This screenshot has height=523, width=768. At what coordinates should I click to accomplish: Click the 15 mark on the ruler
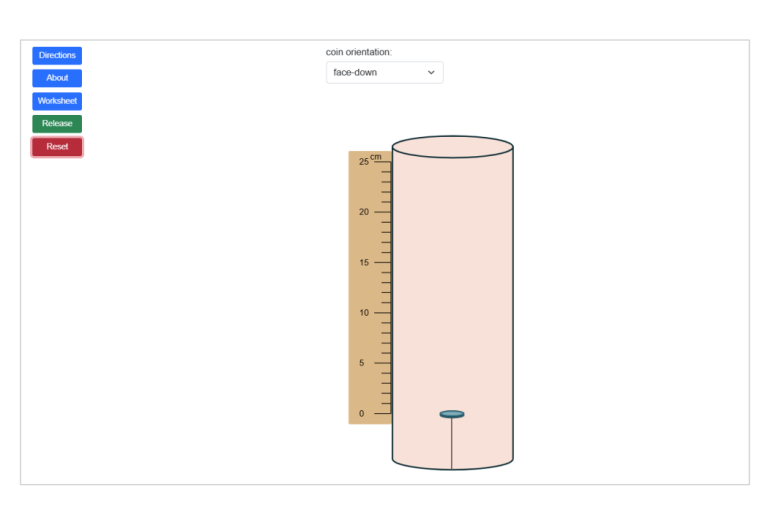(x=364, y=263)
